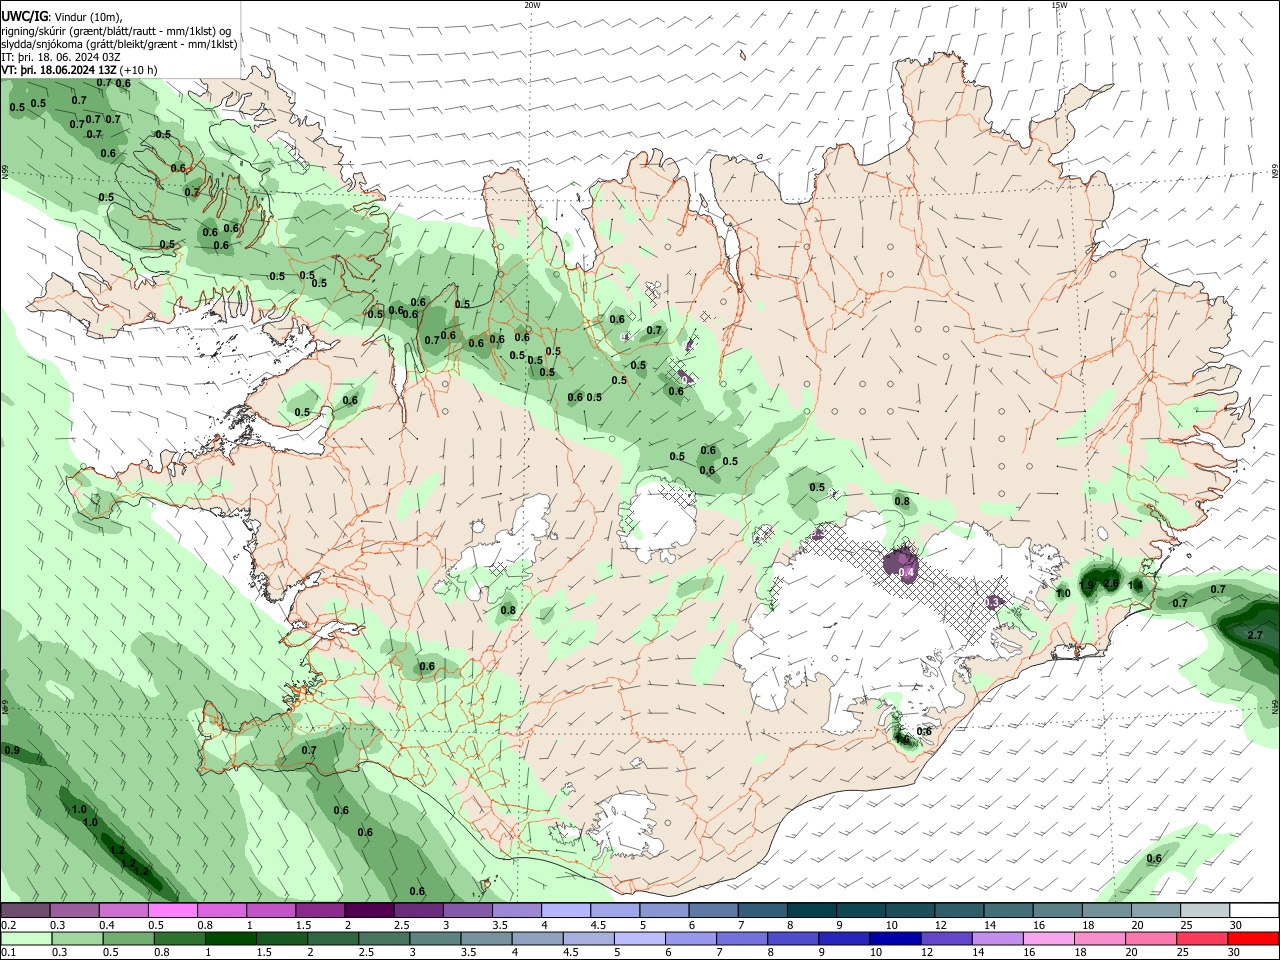The height and width of the screenshot is (960, 1280).
Task: Select the 'slydda/snjókoma' legend description line
Action: tap(119, 44)
